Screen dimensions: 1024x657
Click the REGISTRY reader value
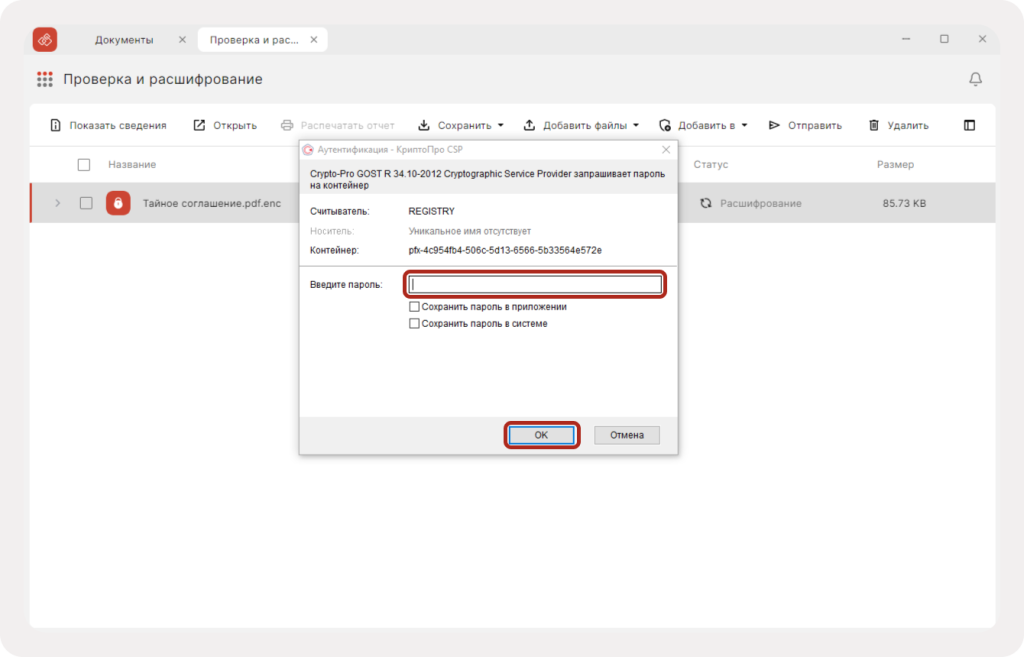pos(432,212)
